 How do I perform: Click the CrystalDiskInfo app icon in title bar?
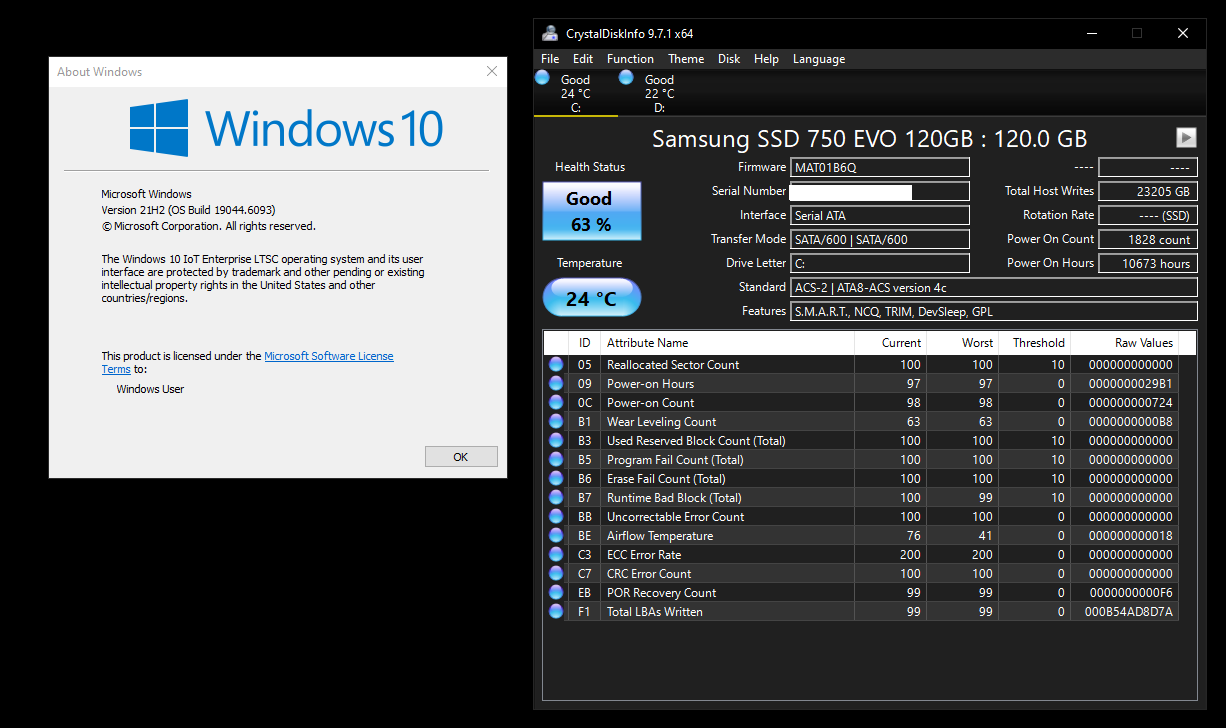click(x=550, y=33)
